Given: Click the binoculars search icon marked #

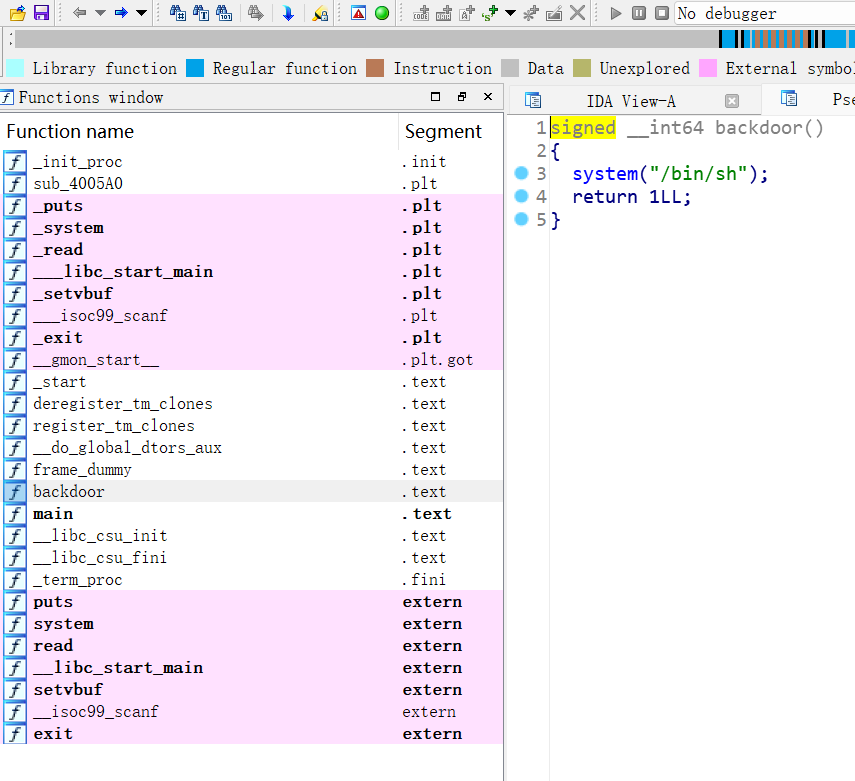Looking at the screenshot, I should tap(178, 13).
